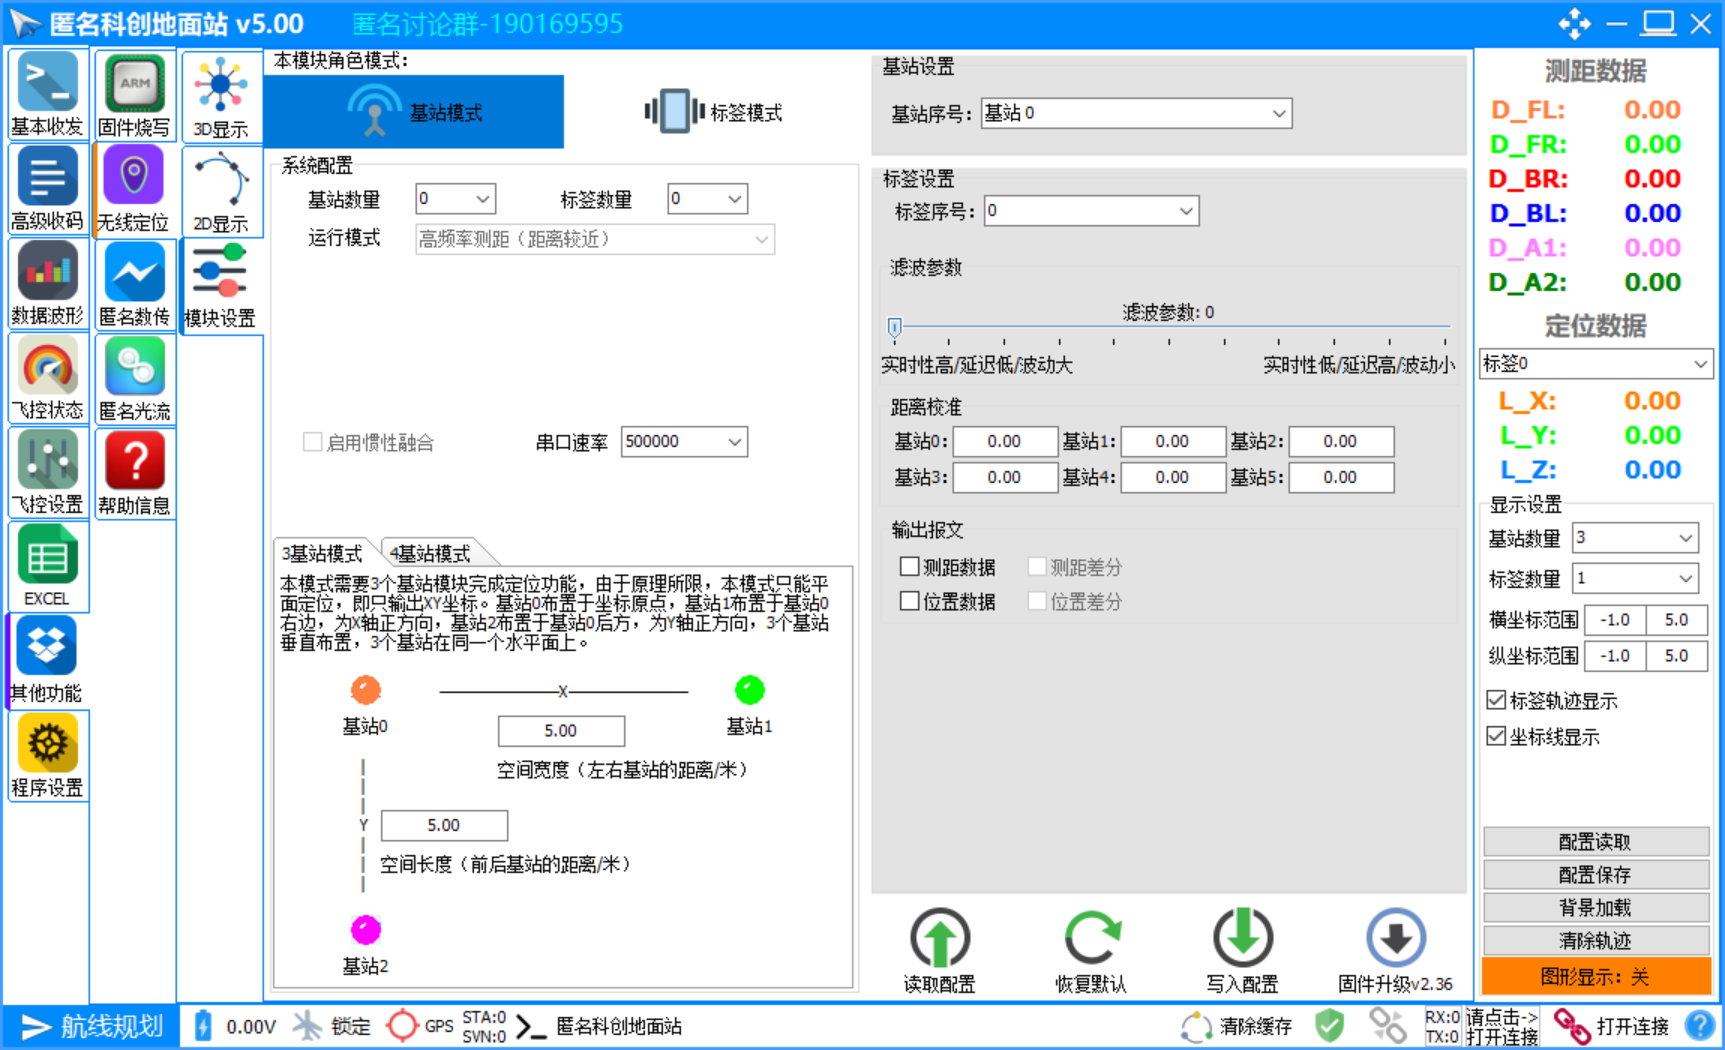Click the 基站5 distance calibration field

(1340, 477)
